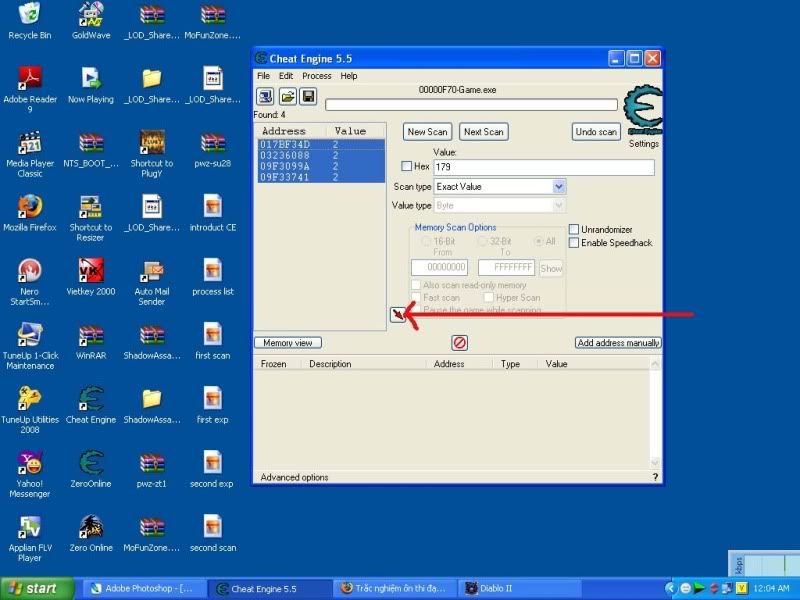
Task: Tick the Enable Speedhack checkbox
Action: pos(574,243)
